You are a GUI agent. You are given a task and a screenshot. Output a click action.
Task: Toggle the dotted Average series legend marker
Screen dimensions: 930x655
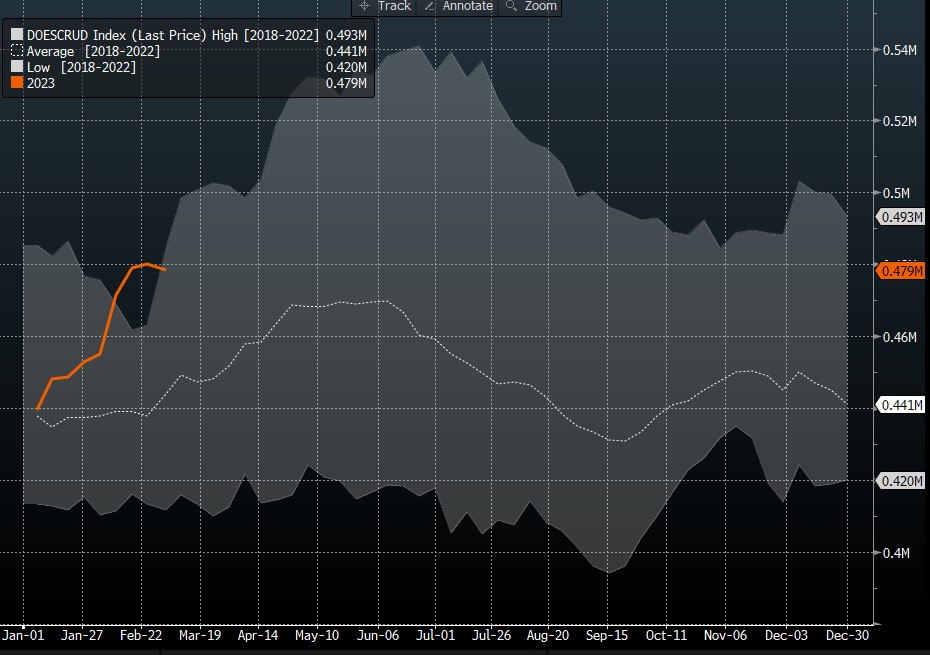click(17, 51)
